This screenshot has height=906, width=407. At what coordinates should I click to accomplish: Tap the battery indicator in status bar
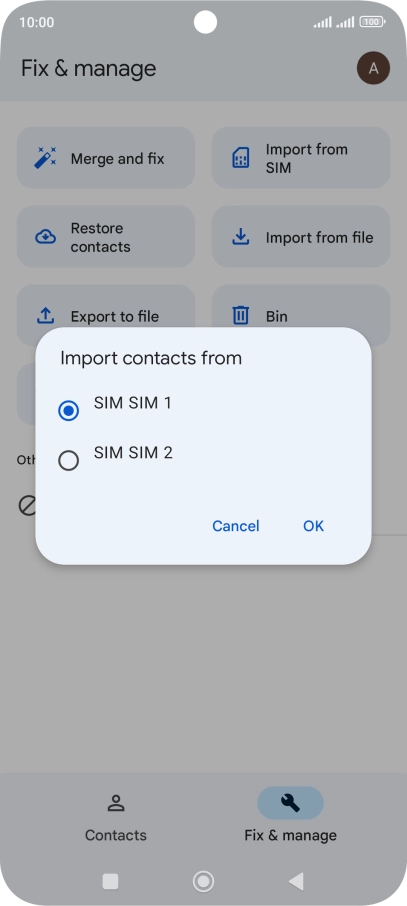pyautogui.click(x=372, y=22)
